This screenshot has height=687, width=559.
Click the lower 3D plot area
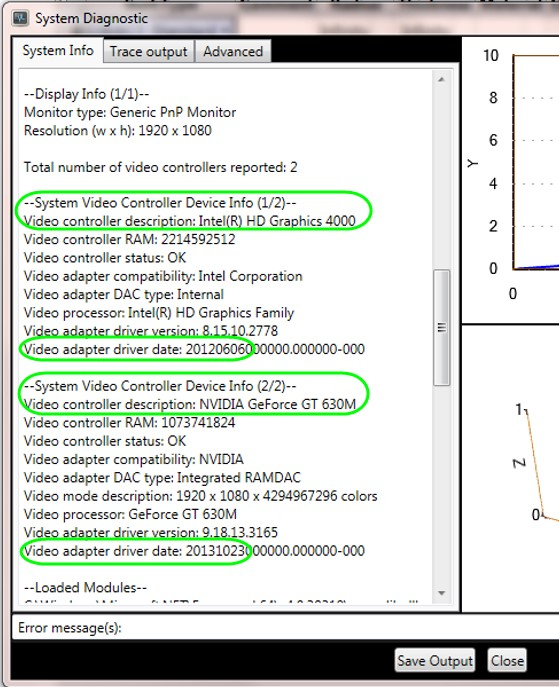(x=511, y=468)
